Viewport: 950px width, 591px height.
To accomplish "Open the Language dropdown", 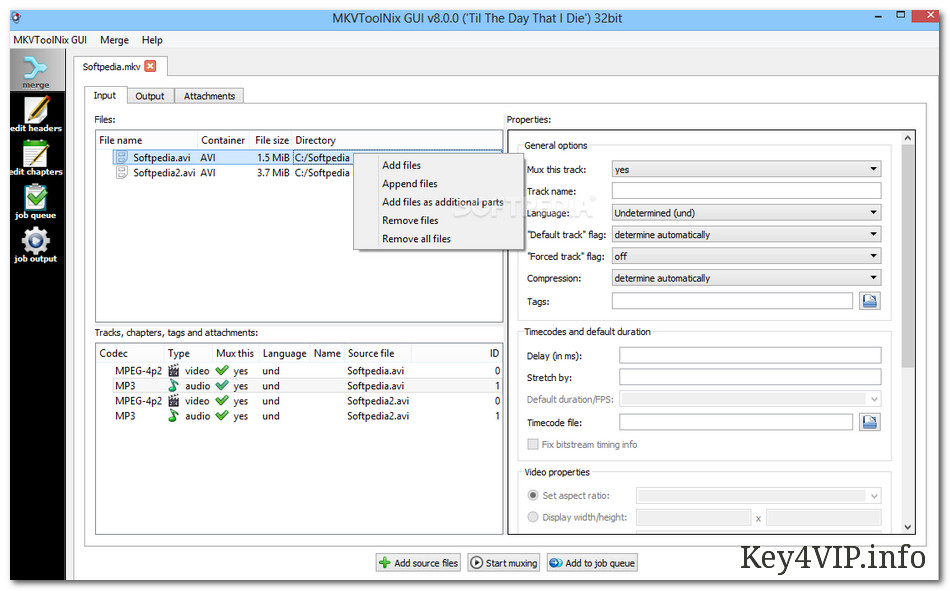I will click(746, 213).
